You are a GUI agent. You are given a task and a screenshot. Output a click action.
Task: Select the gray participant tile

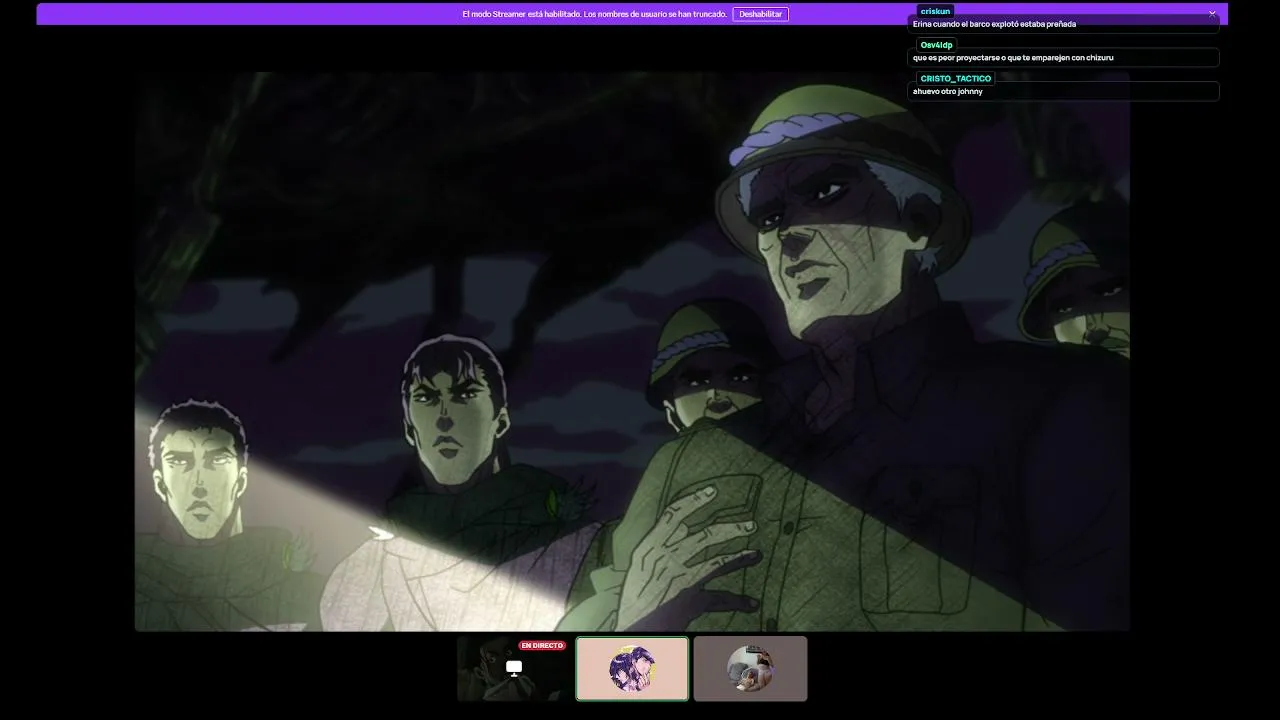tap(750, 669)
